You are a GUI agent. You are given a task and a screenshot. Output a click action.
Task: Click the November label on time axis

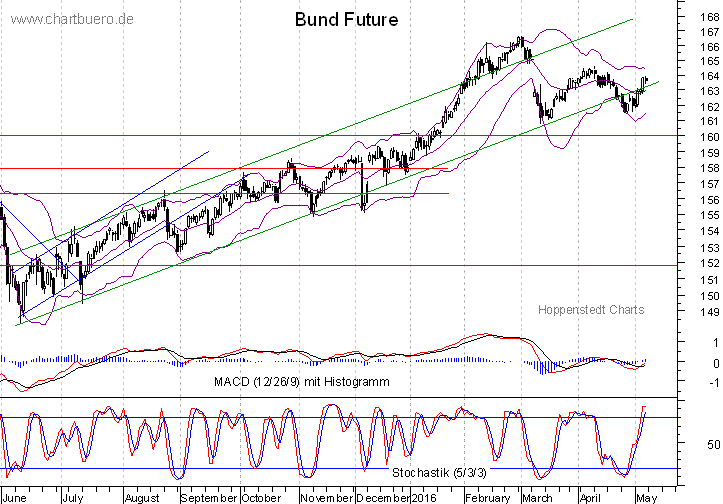[x=326, y=498]
